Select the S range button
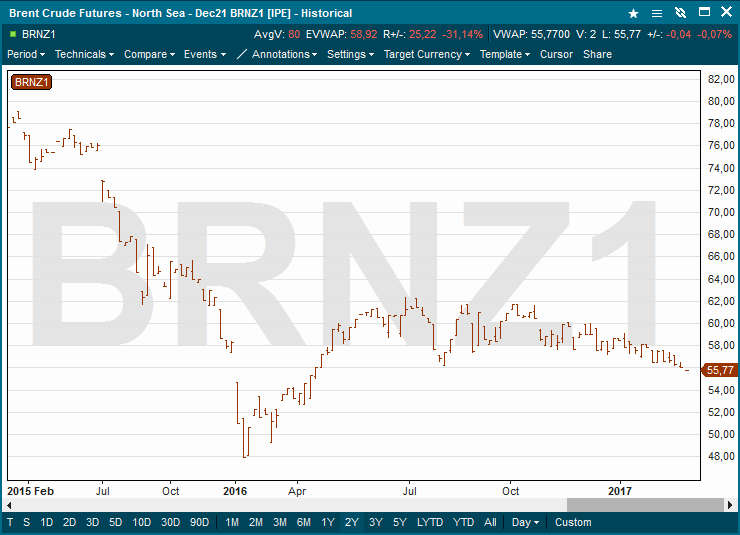 coord(26,522)
